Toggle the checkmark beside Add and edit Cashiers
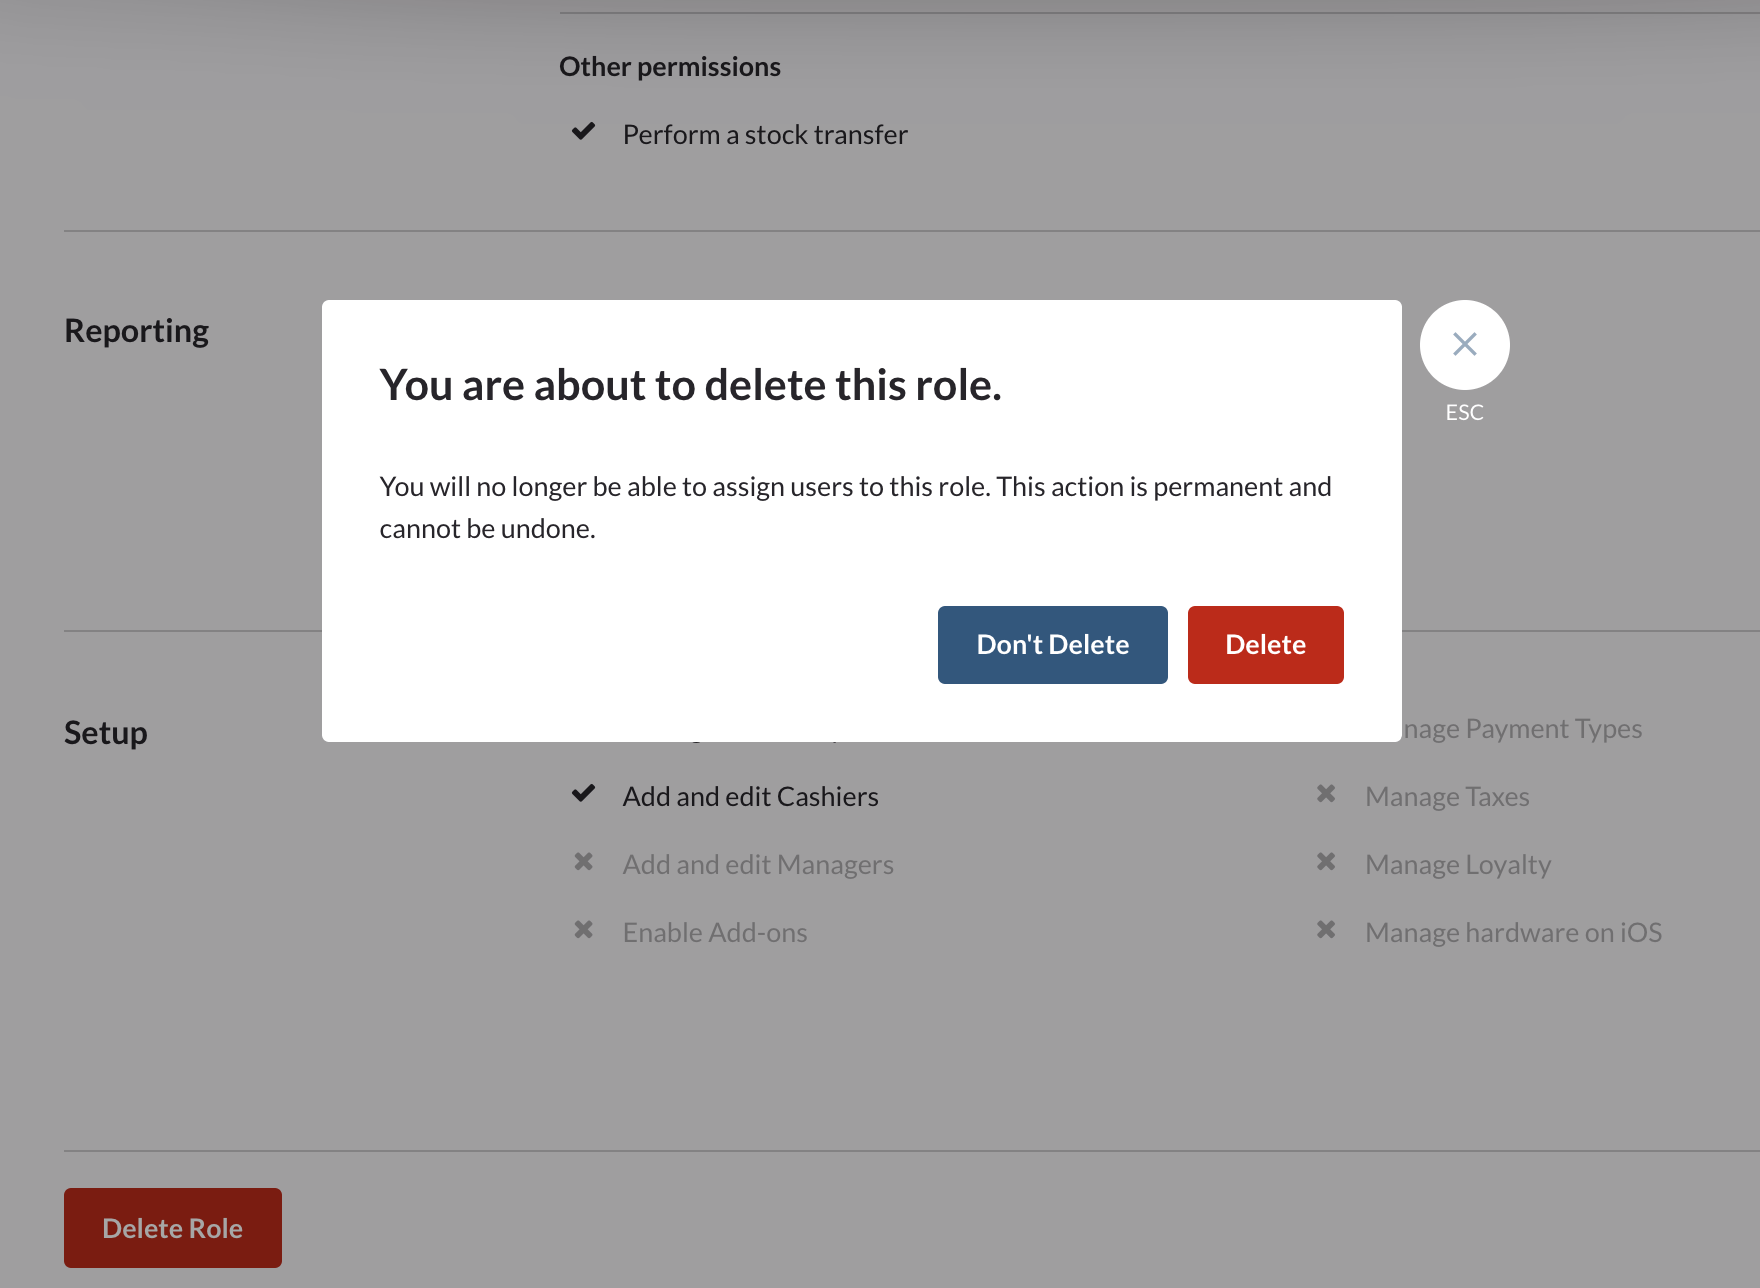1760x1288 pixels. click(x=584, y=794)
